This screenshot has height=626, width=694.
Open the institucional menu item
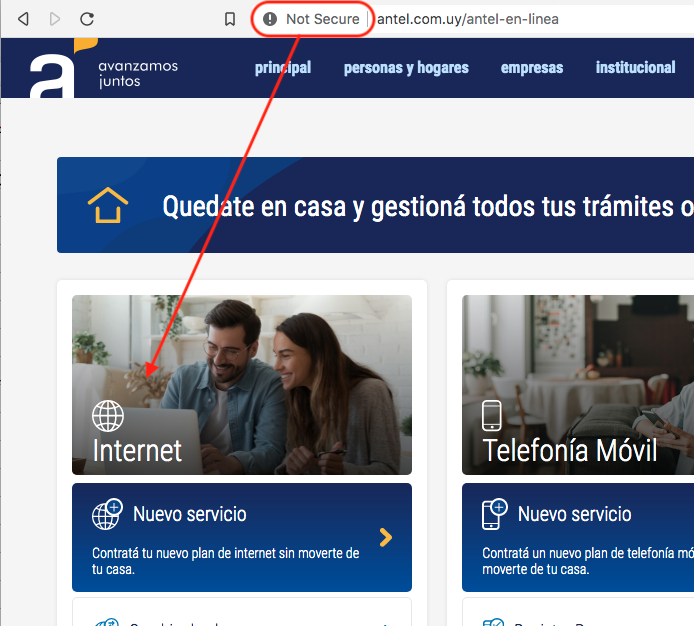click(x=636, y=68)
